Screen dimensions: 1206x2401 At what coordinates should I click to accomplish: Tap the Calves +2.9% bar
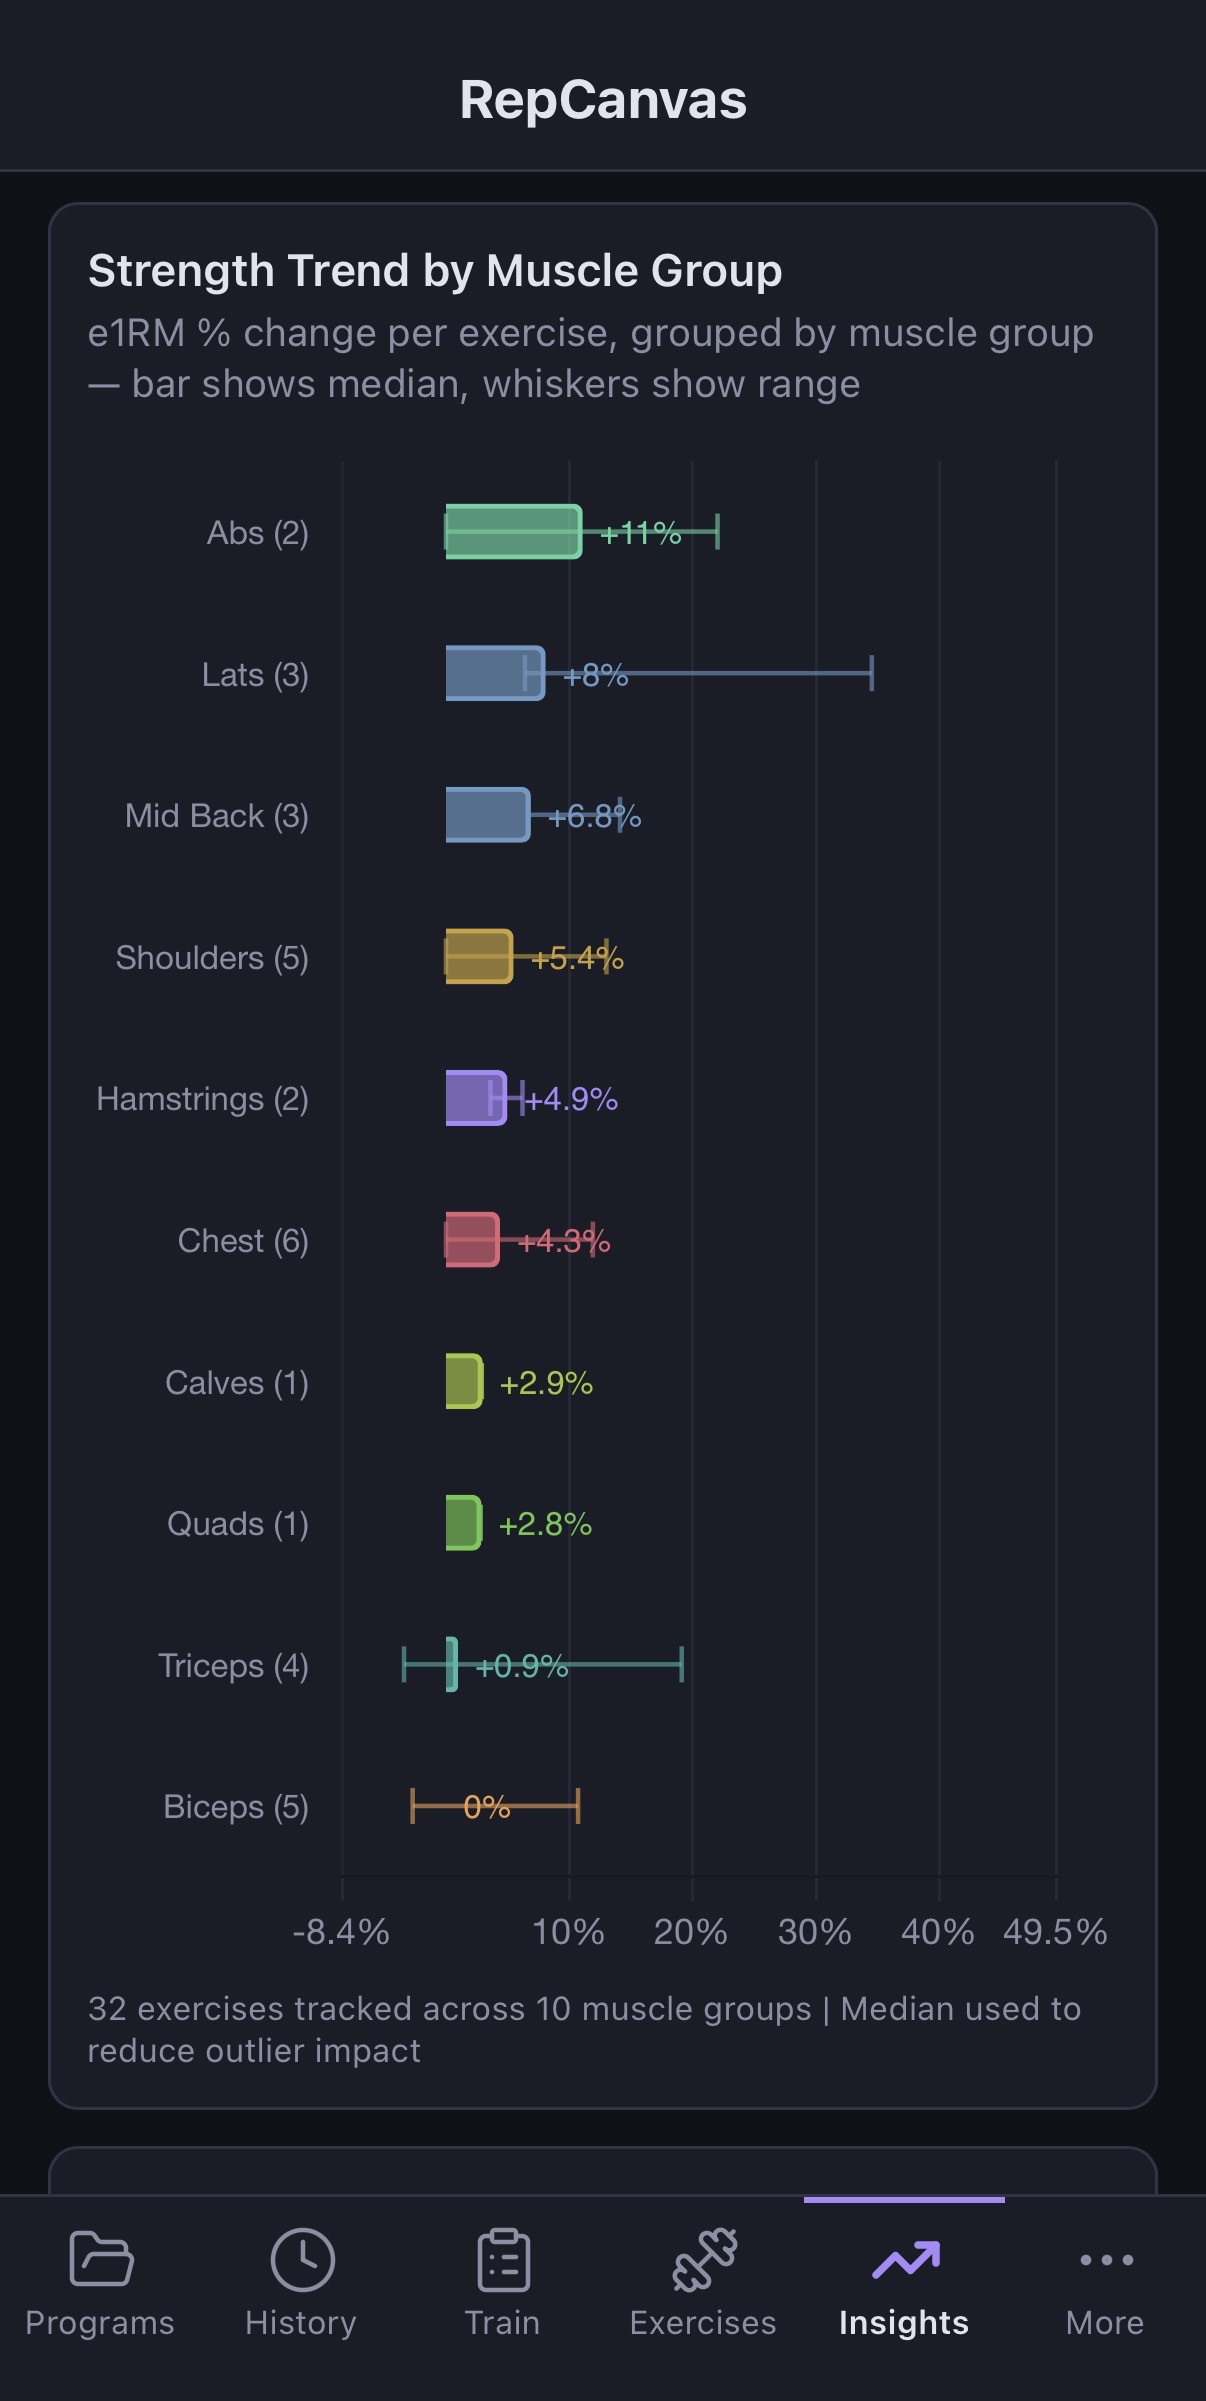pos(464,1382)
